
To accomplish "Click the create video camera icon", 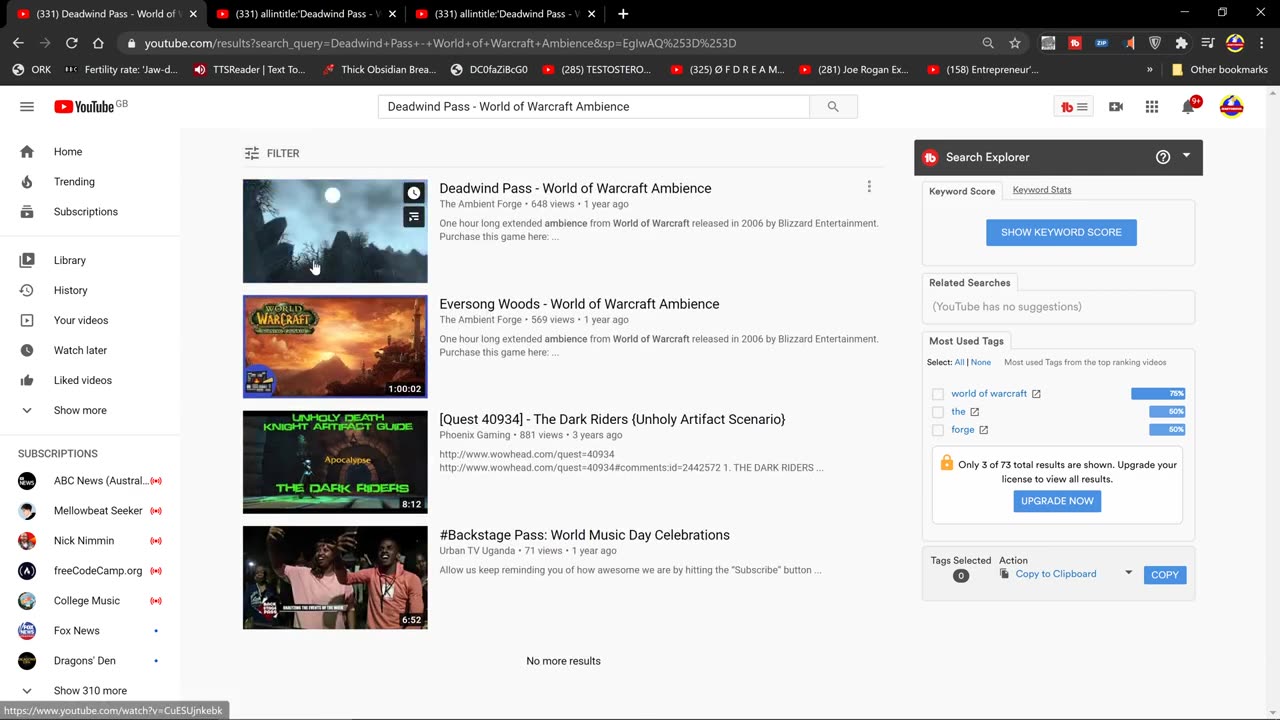I will (x=1116, y=107).
